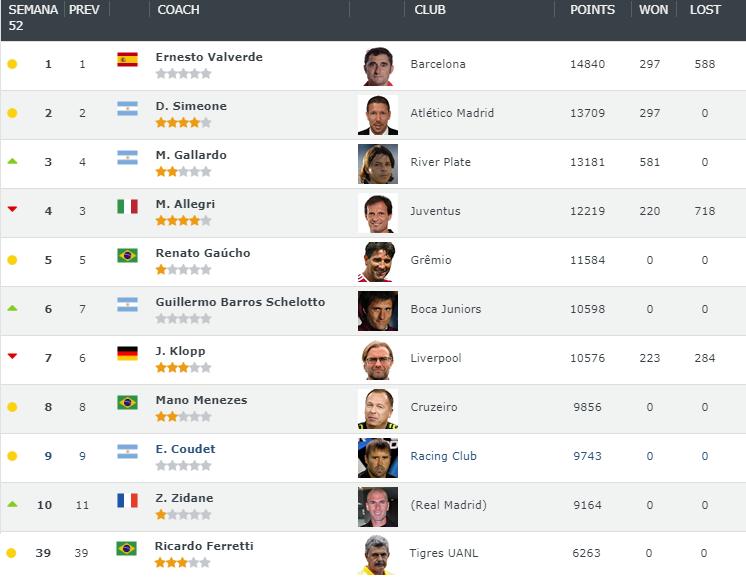Click the yellow dot in Renato Gaúcho's row
Viewport: 746px width, 582px height.
(x=12, y=260)
